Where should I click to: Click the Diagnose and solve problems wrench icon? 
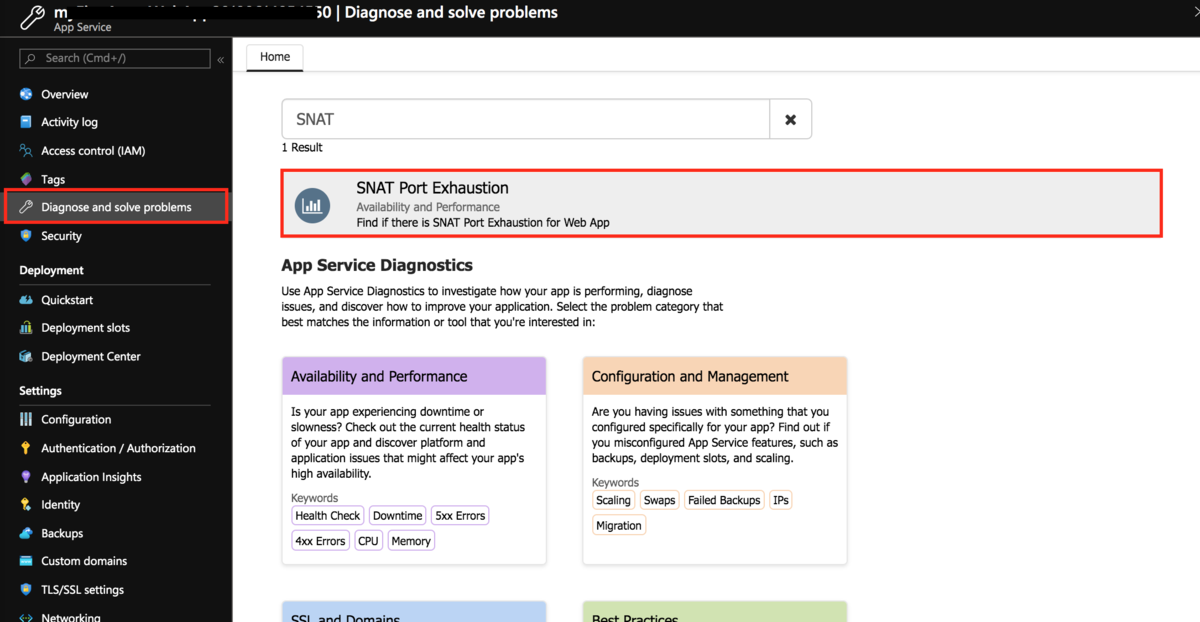(27, 207)
